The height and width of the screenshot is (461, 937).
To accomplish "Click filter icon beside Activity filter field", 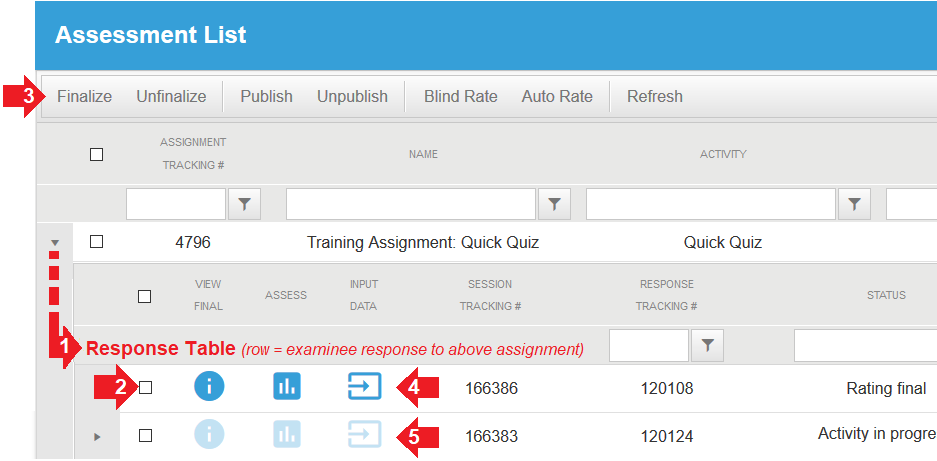I will click(x=855, y=204).
